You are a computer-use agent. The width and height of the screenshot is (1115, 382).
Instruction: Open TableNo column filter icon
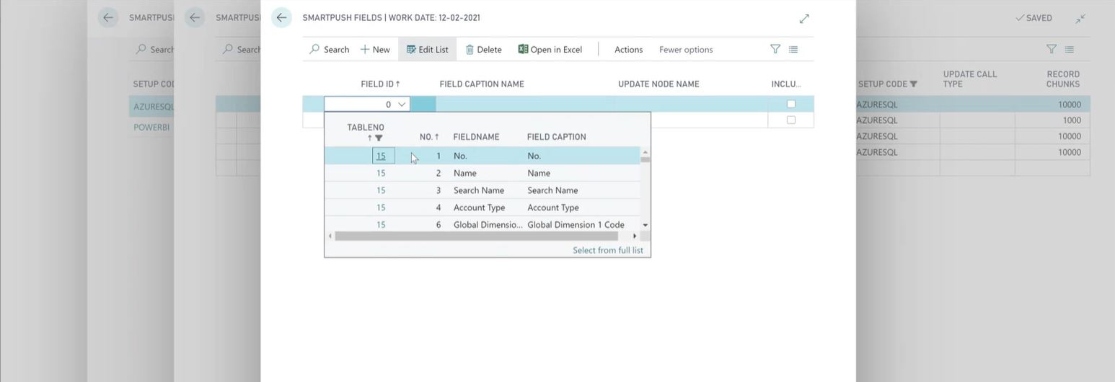pyautogui.click(x=379, y=138)
